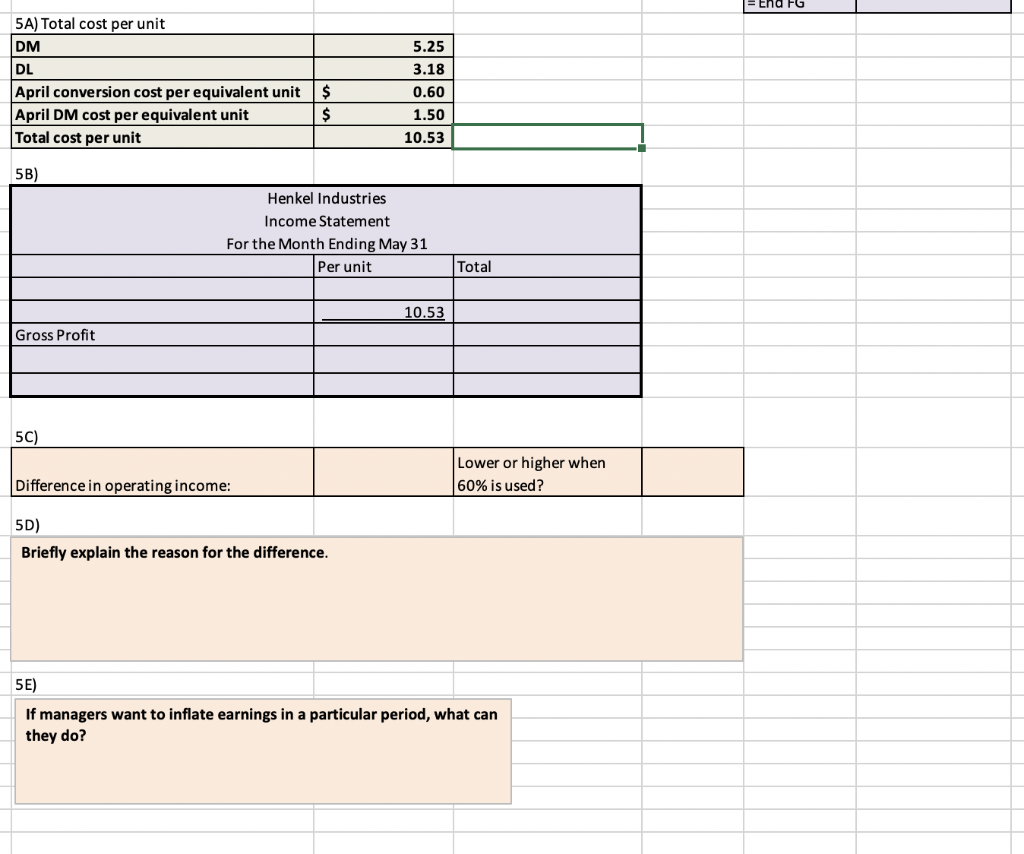Click the empty difference in operating income answer cell
Screen dimensions: 1024x854
383,472
